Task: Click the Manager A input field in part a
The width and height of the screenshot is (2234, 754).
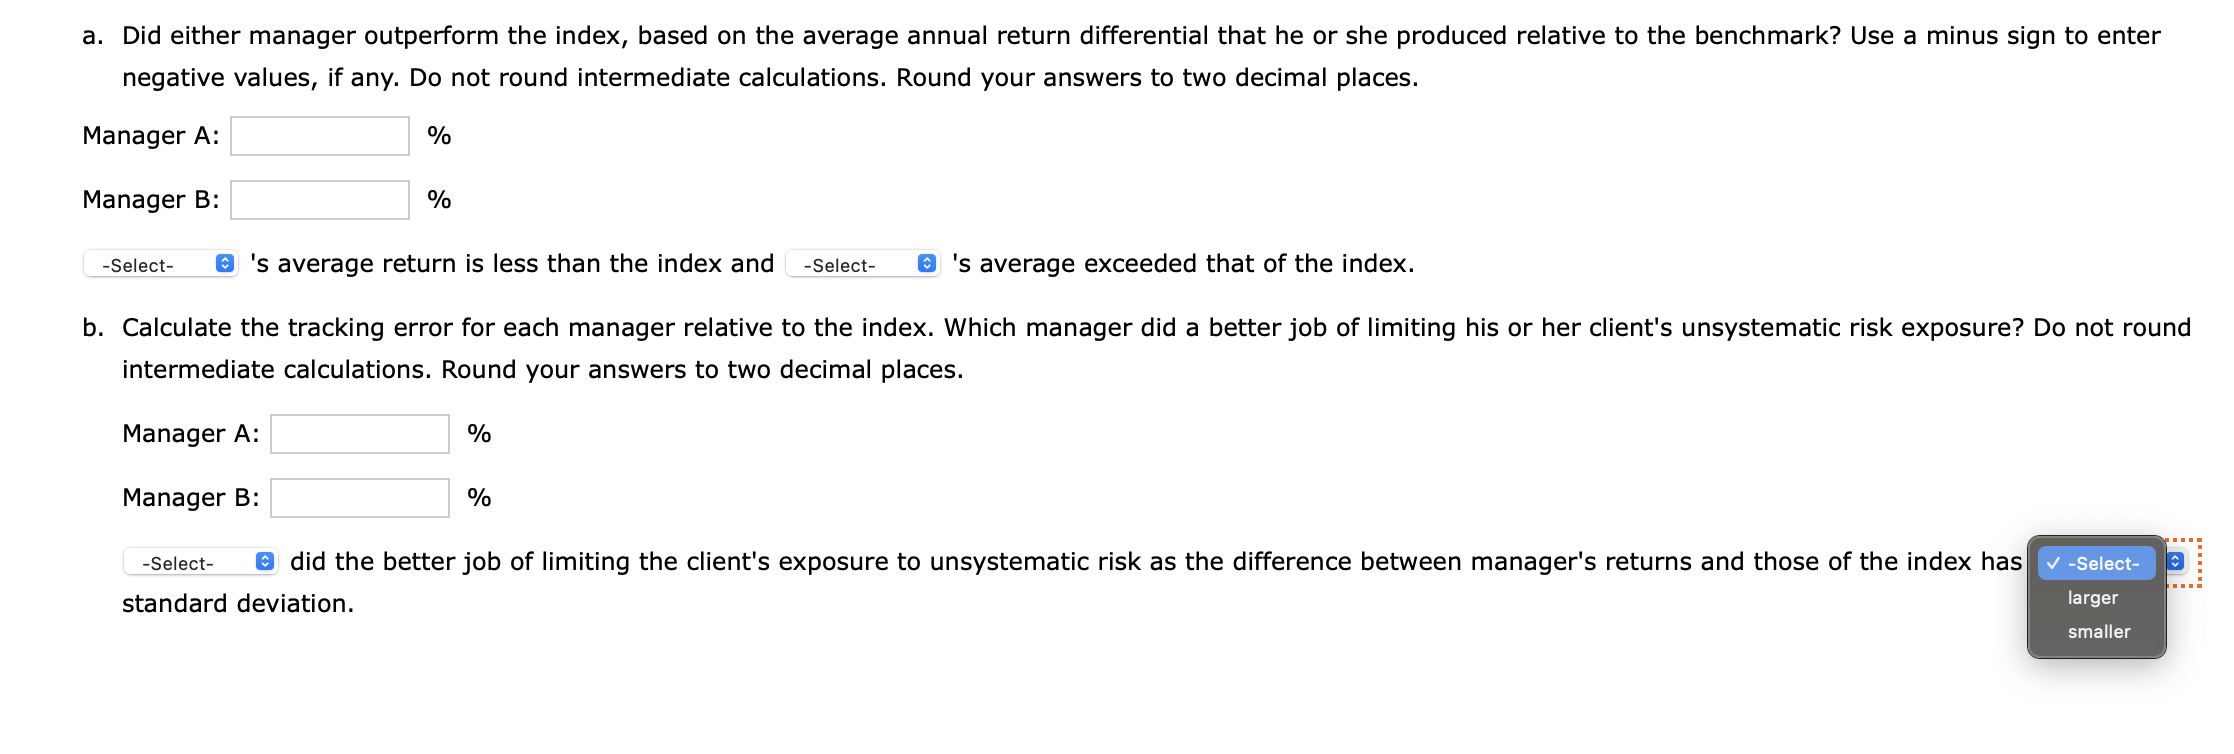Action: point(318,135)
